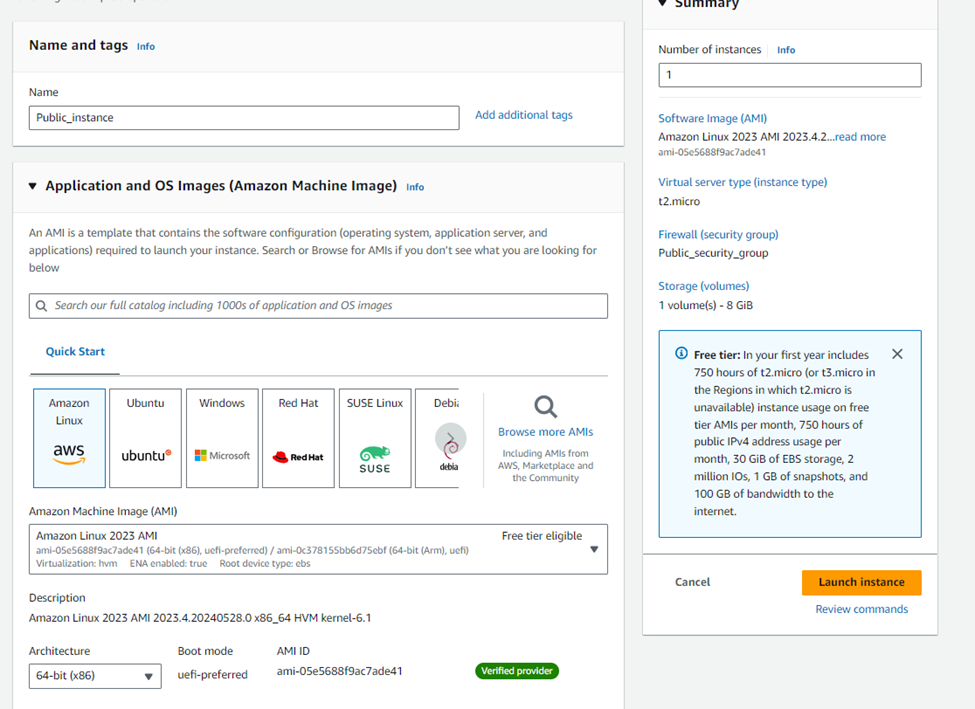Click the Name field containing Public_instance

[x=244, y=118]
